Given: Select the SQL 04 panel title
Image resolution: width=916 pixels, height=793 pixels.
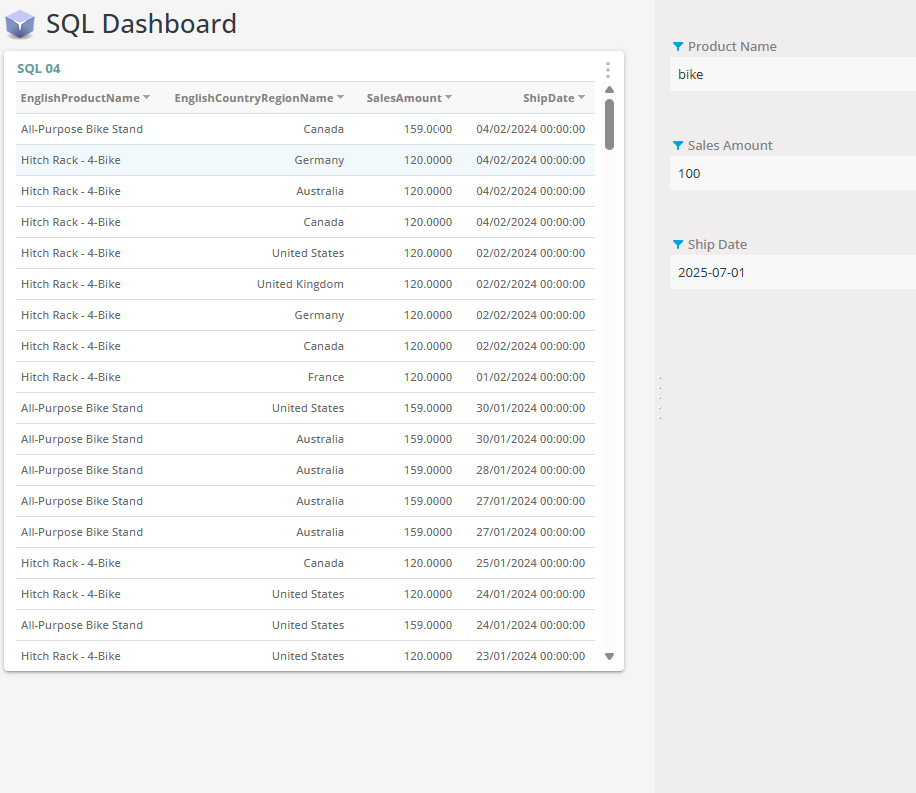Looking at the screenshot, I should pyautogui.click(x=38, y=69).
